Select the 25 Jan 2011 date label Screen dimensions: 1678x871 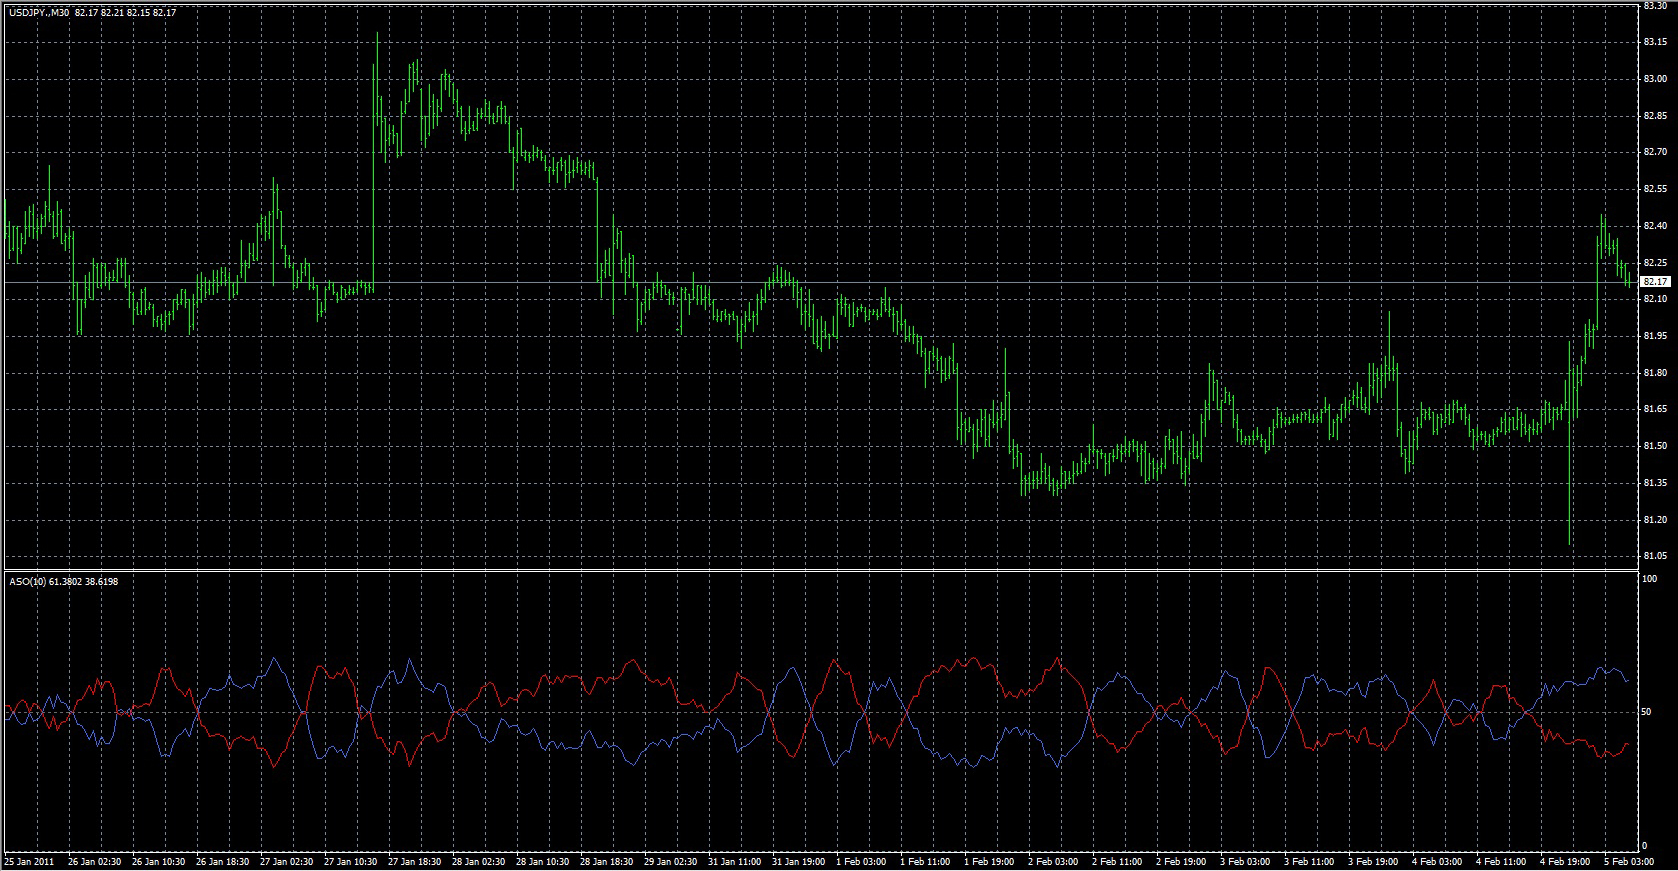[29, 861]
